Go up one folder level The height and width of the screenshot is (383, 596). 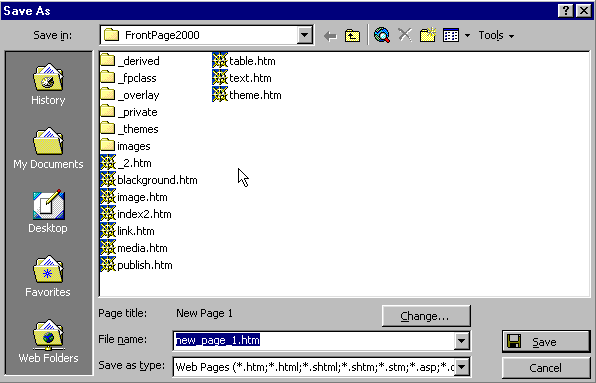point(352,36)
